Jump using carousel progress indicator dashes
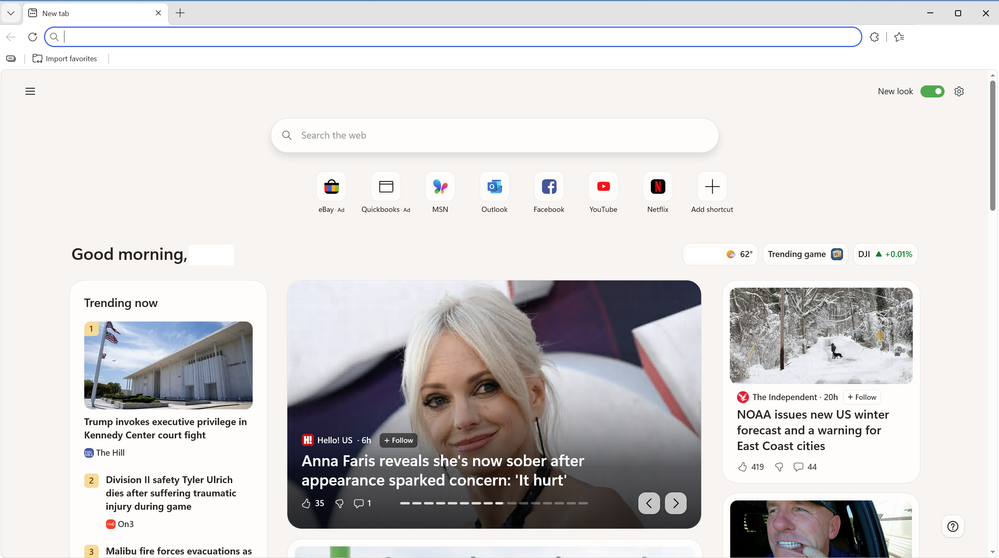Image resolution: width=999 pixels, height=558 pixels. pos(494,503)
